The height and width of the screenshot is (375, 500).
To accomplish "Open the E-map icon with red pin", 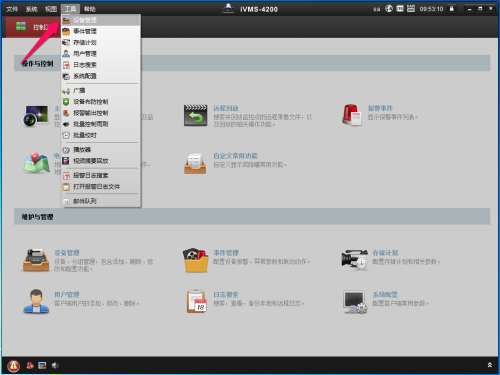I will click(36, 163).
